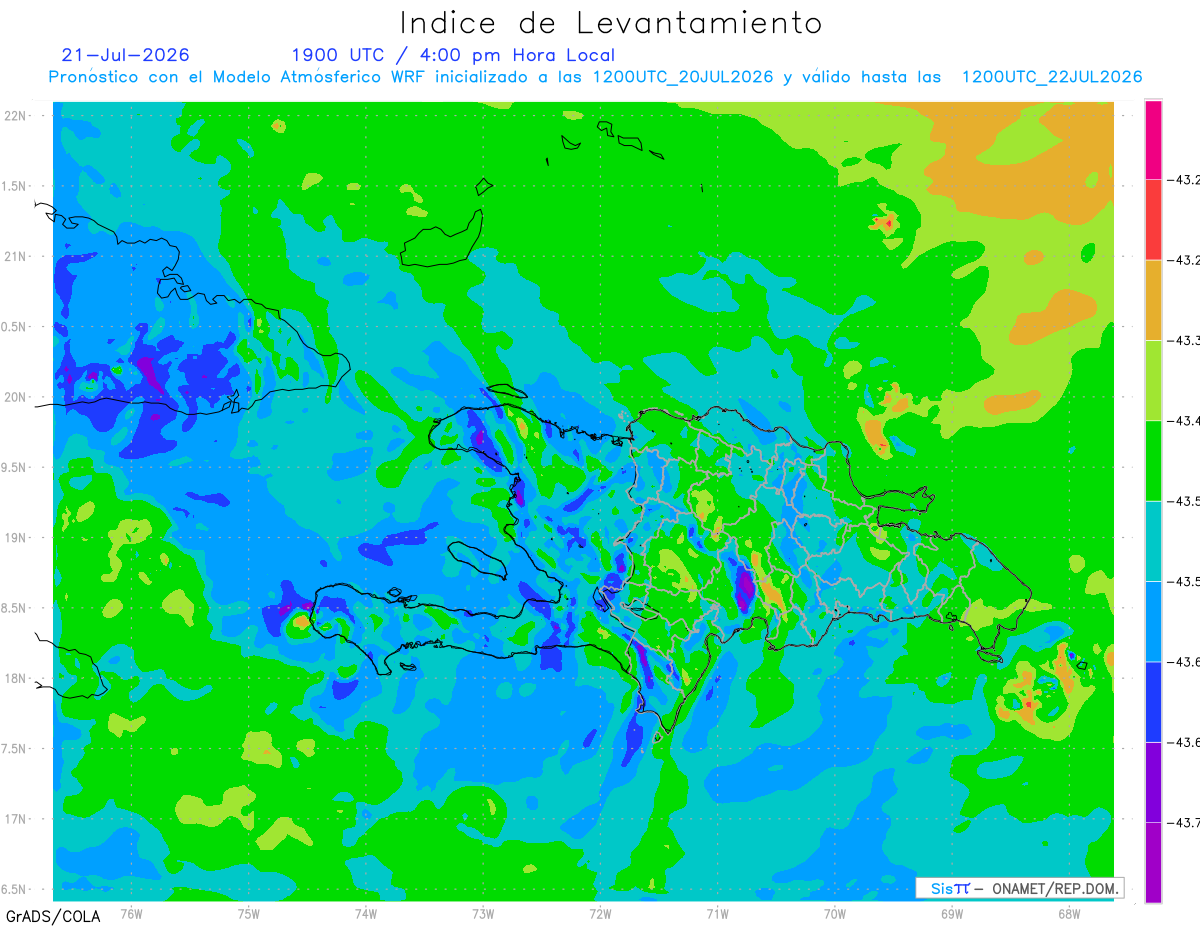Pick the light blue swatch in the color bar
This screenshot has height=927, width=1200.
1153,621
